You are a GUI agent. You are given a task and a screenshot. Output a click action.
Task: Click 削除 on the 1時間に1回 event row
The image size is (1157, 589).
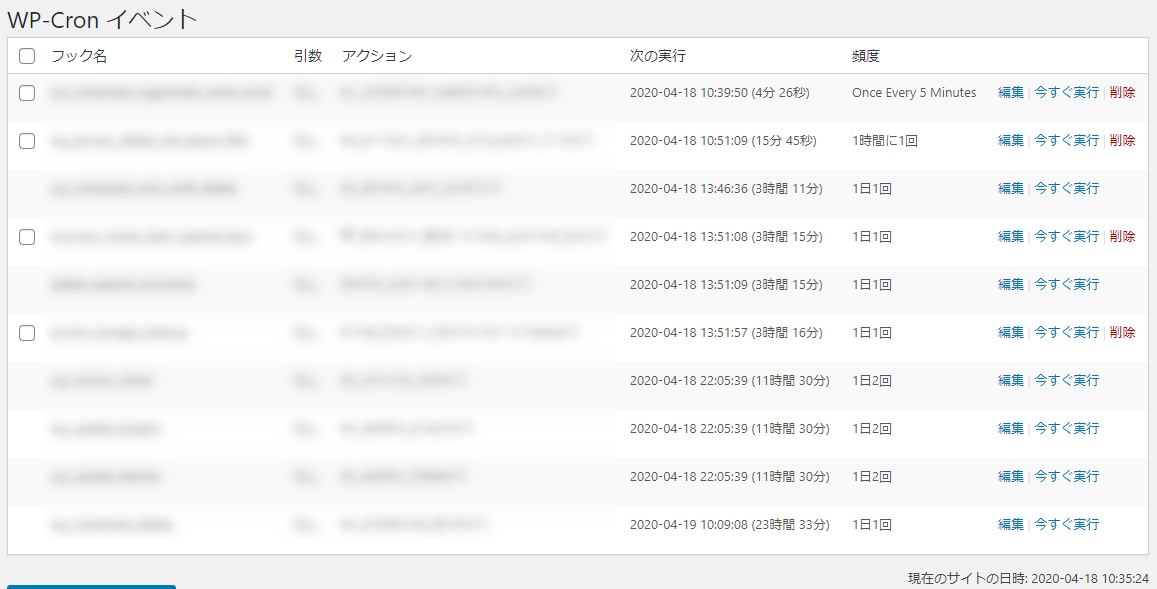click(x=1122, y=141)
